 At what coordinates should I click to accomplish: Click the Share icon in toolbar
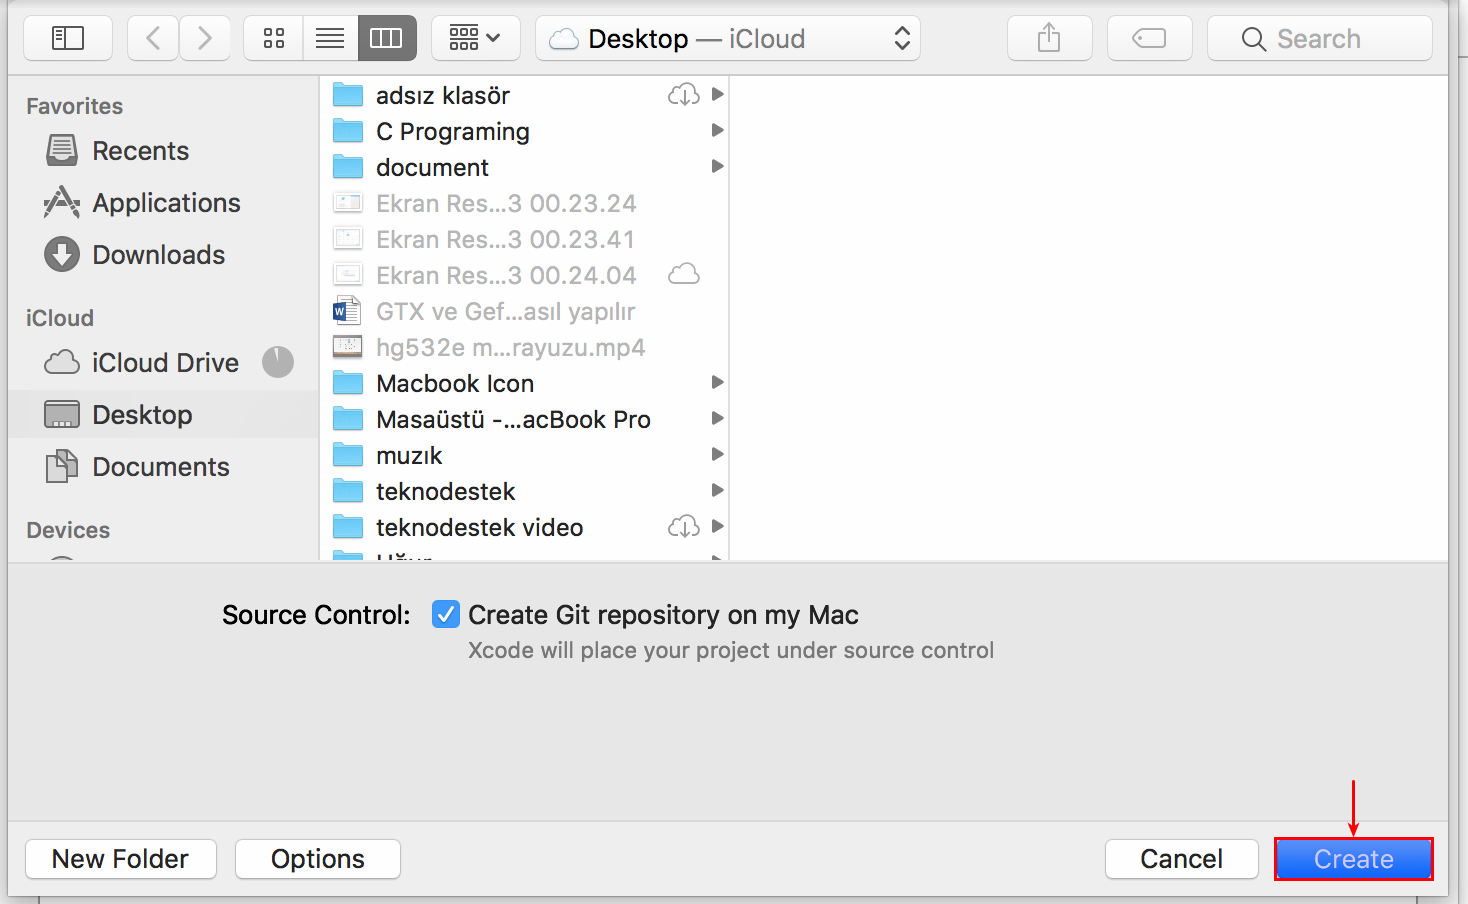coord(1049,38)
